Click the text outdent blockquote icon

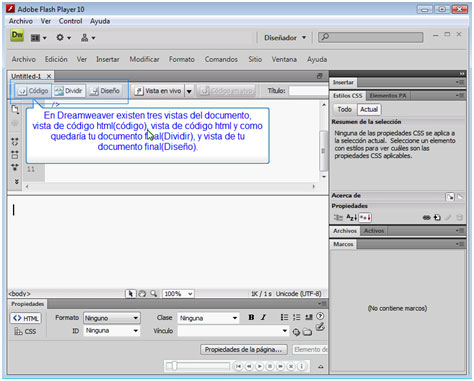(309, 317)
